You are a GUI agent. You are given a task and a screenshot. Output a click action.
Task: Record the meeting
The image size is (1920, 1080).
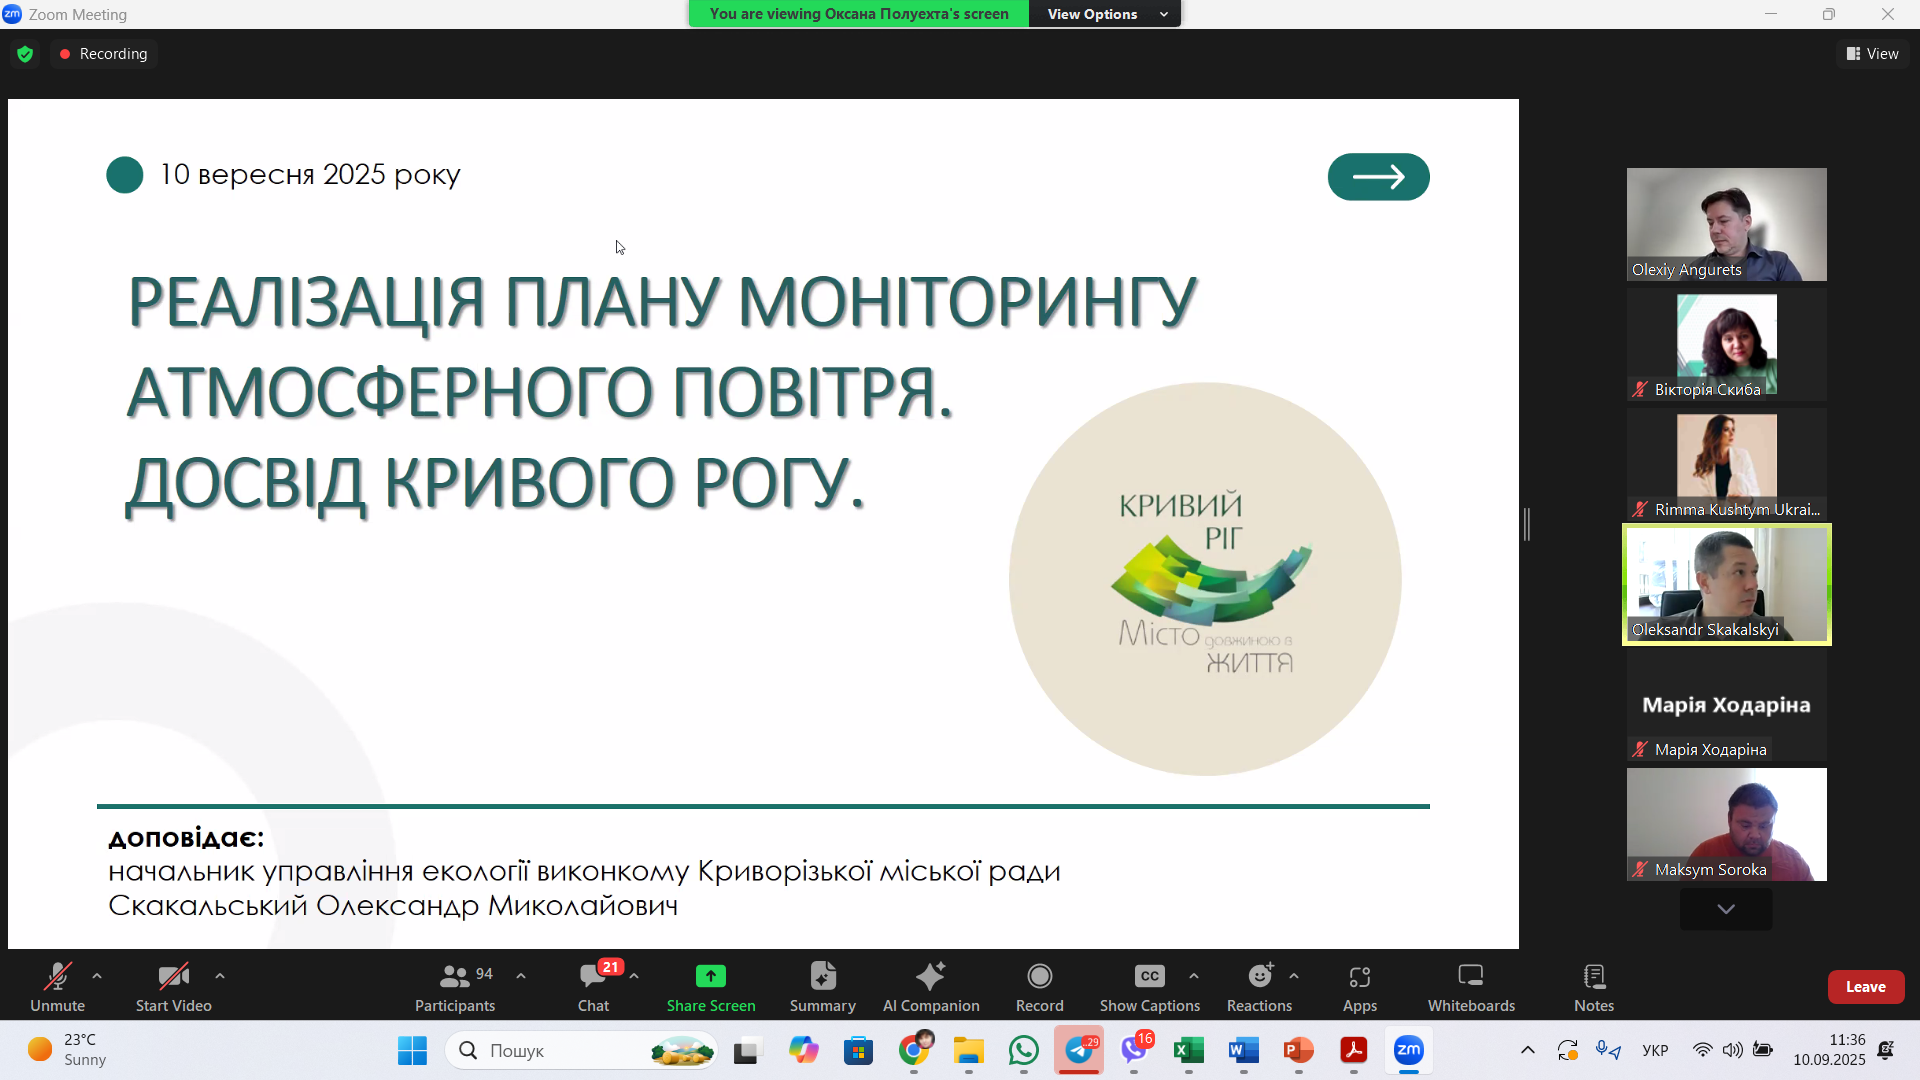click(1039, 985)
